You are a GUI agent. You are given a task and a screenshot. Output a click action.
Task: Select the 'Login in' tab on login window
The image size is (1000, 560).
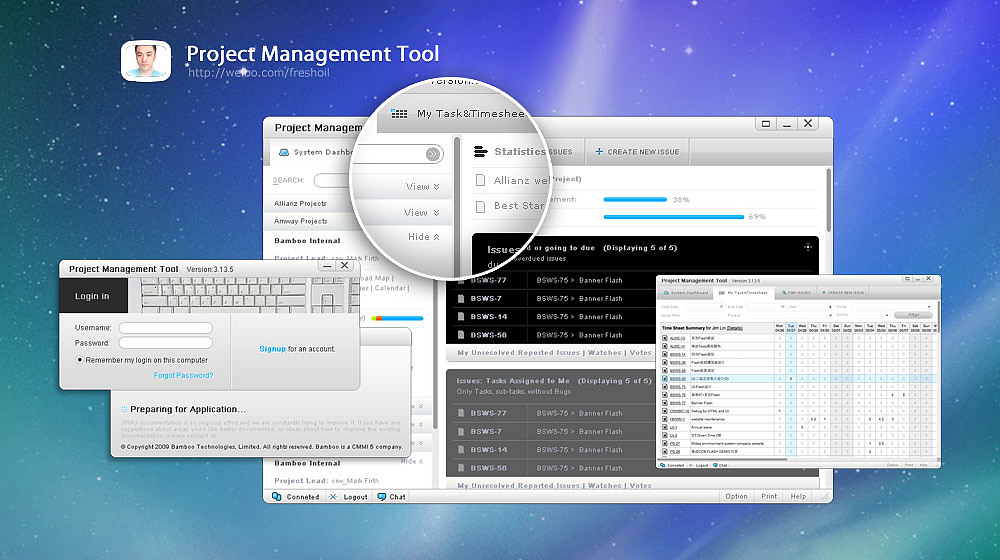(x=93, y=296)
